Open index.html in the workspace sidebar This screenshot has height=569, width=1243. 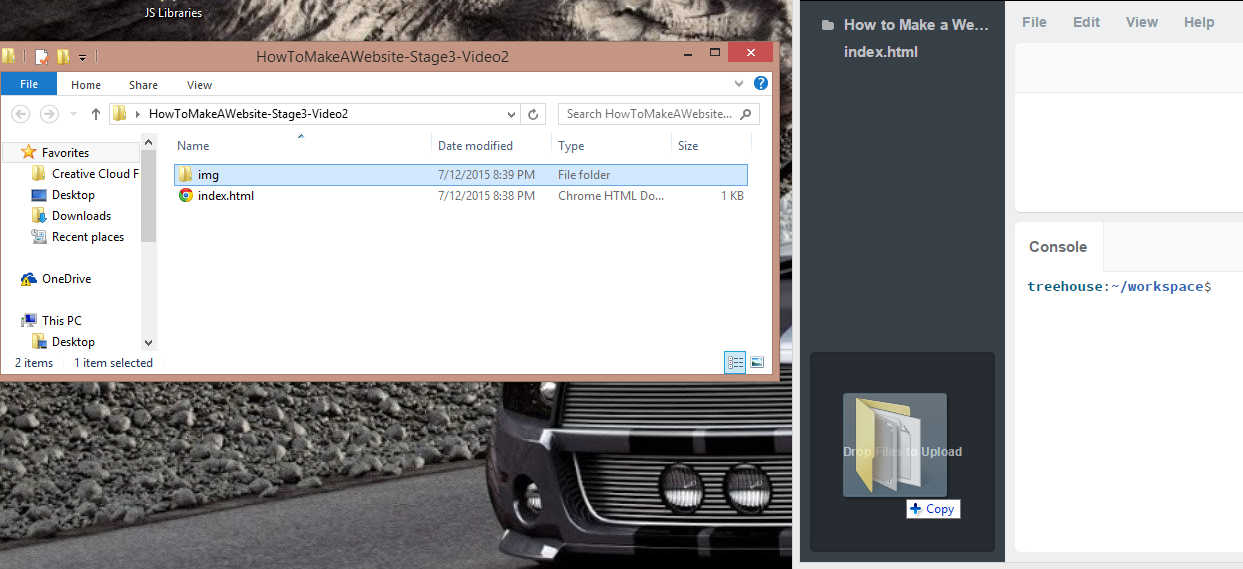881,52
